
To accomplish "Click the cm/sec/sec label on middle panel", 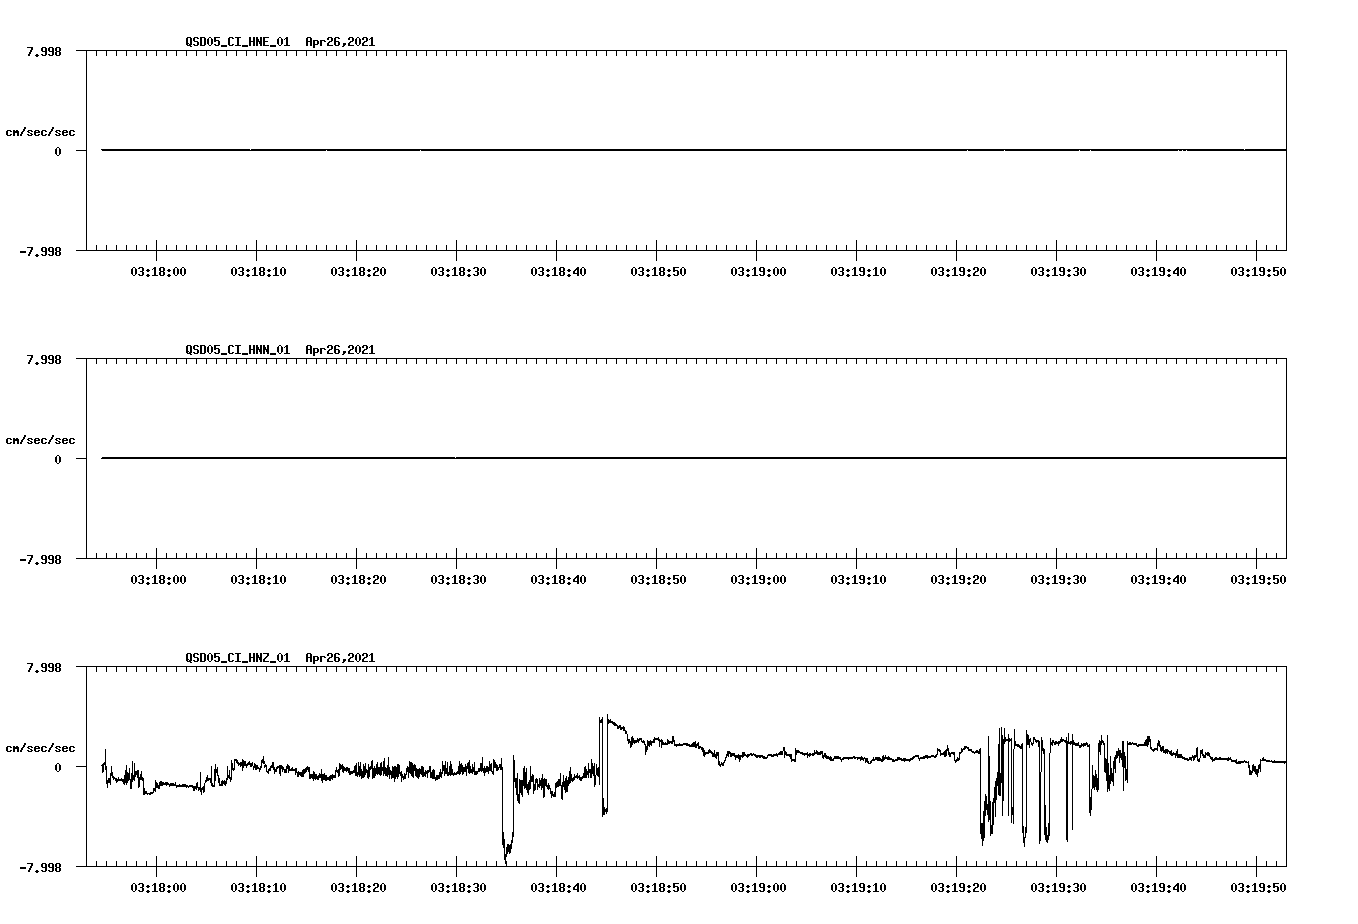I will pos(40,439).
